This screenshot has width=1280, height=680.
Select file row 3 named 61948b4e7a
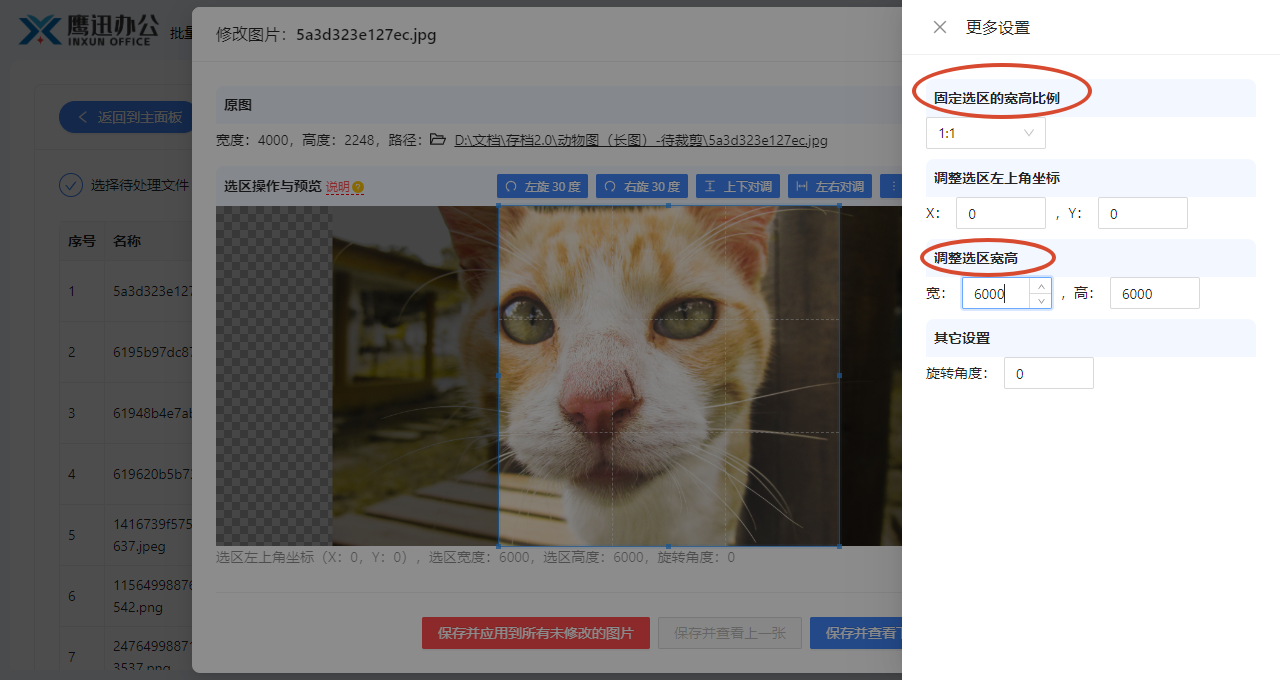tap(125, 413)
